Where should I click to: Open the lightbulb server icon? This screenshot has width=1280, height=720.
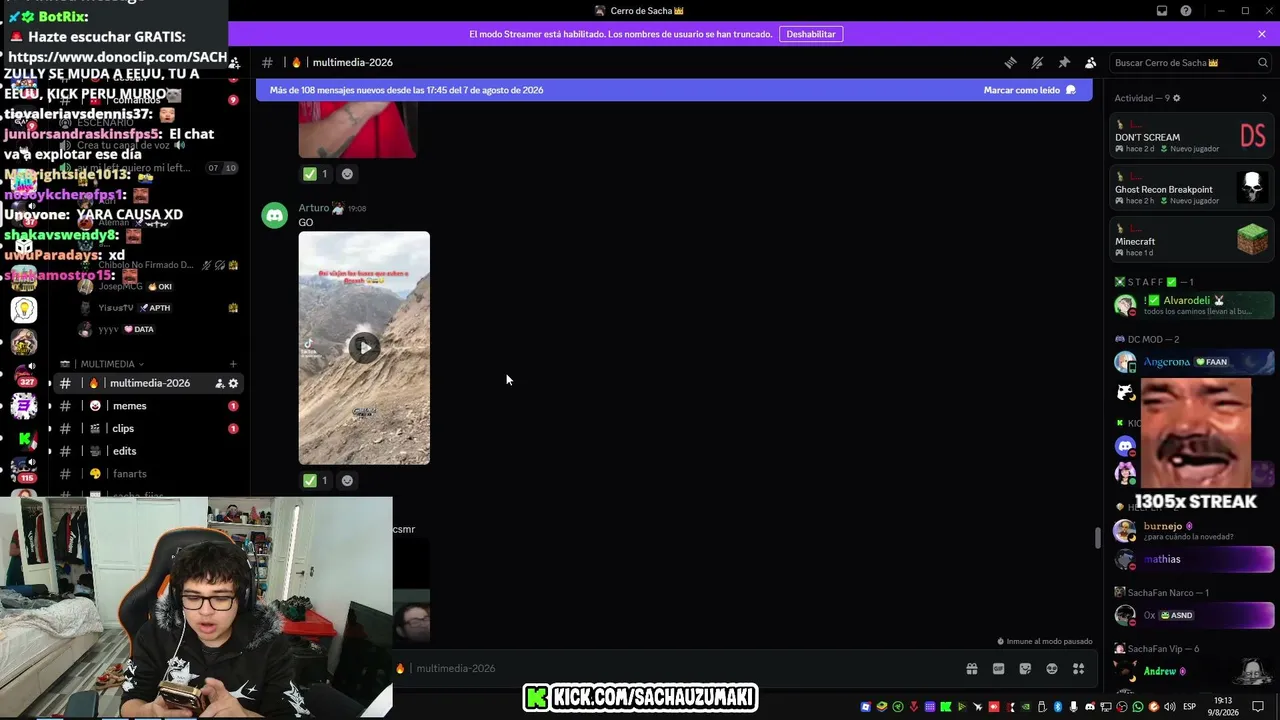pos(24,310)
